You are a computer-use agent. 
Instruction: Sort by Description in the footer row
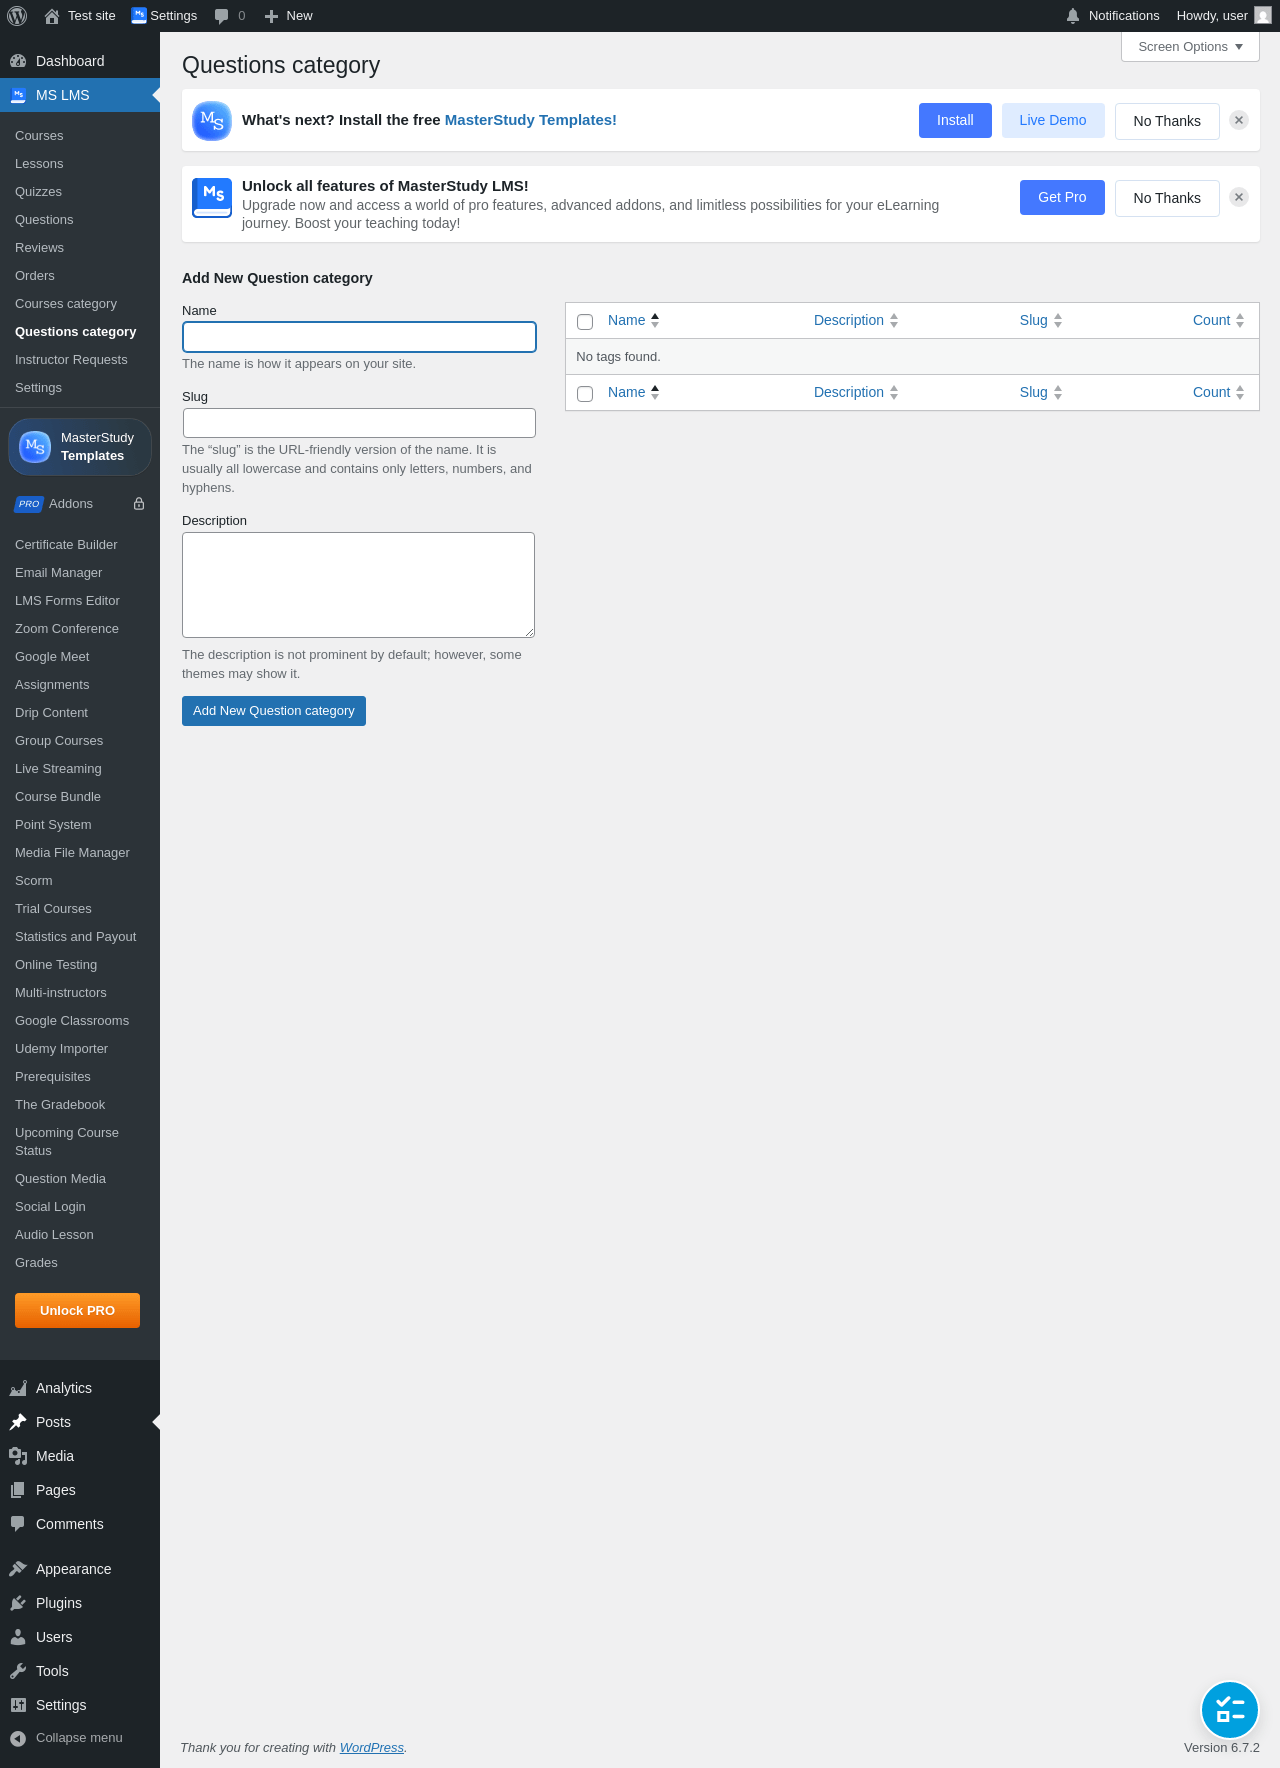[856, 392]
